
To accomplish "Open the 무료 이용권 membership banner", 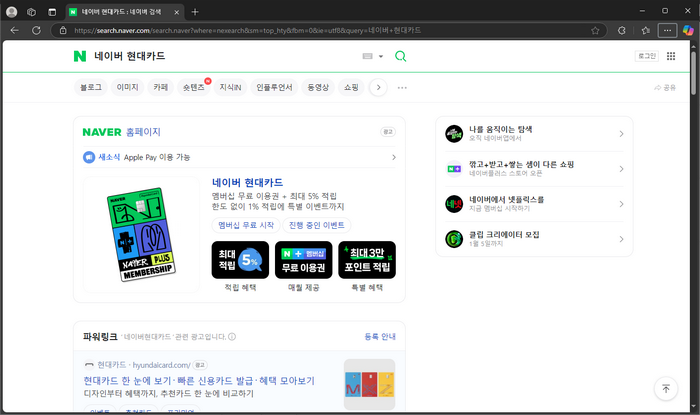I will (304, 260).
